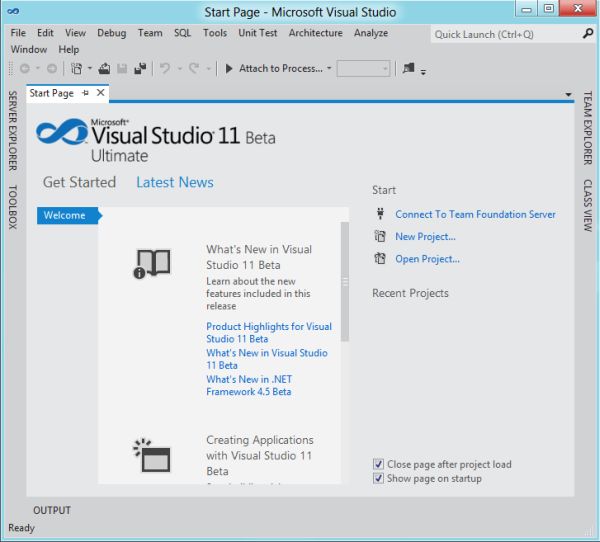The image size is (600, 542).
Task: Select the Welcome section tab
Action: (x=69, y=215)
